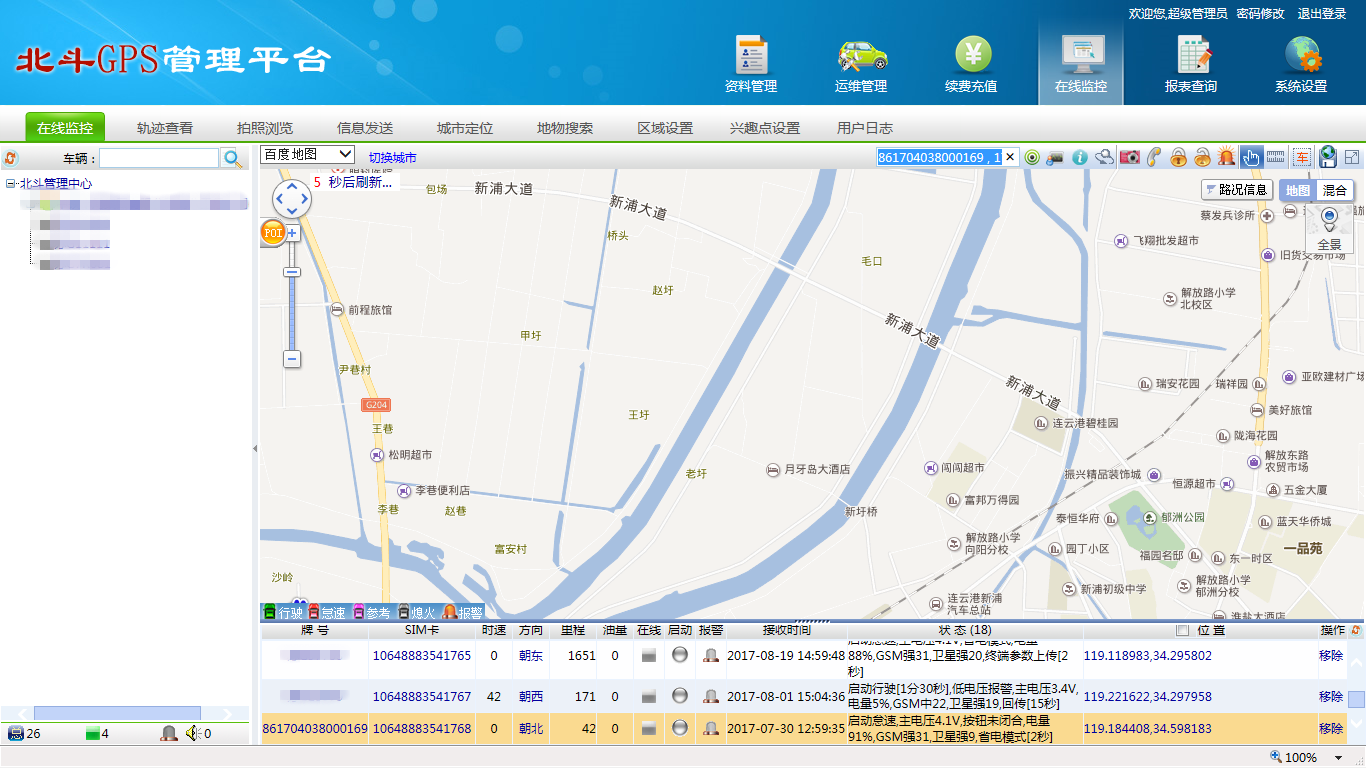This screenshot has width=1366, height=768.
Task: Click the blue info icon in map toolbar
Action: pos(1080,157)
